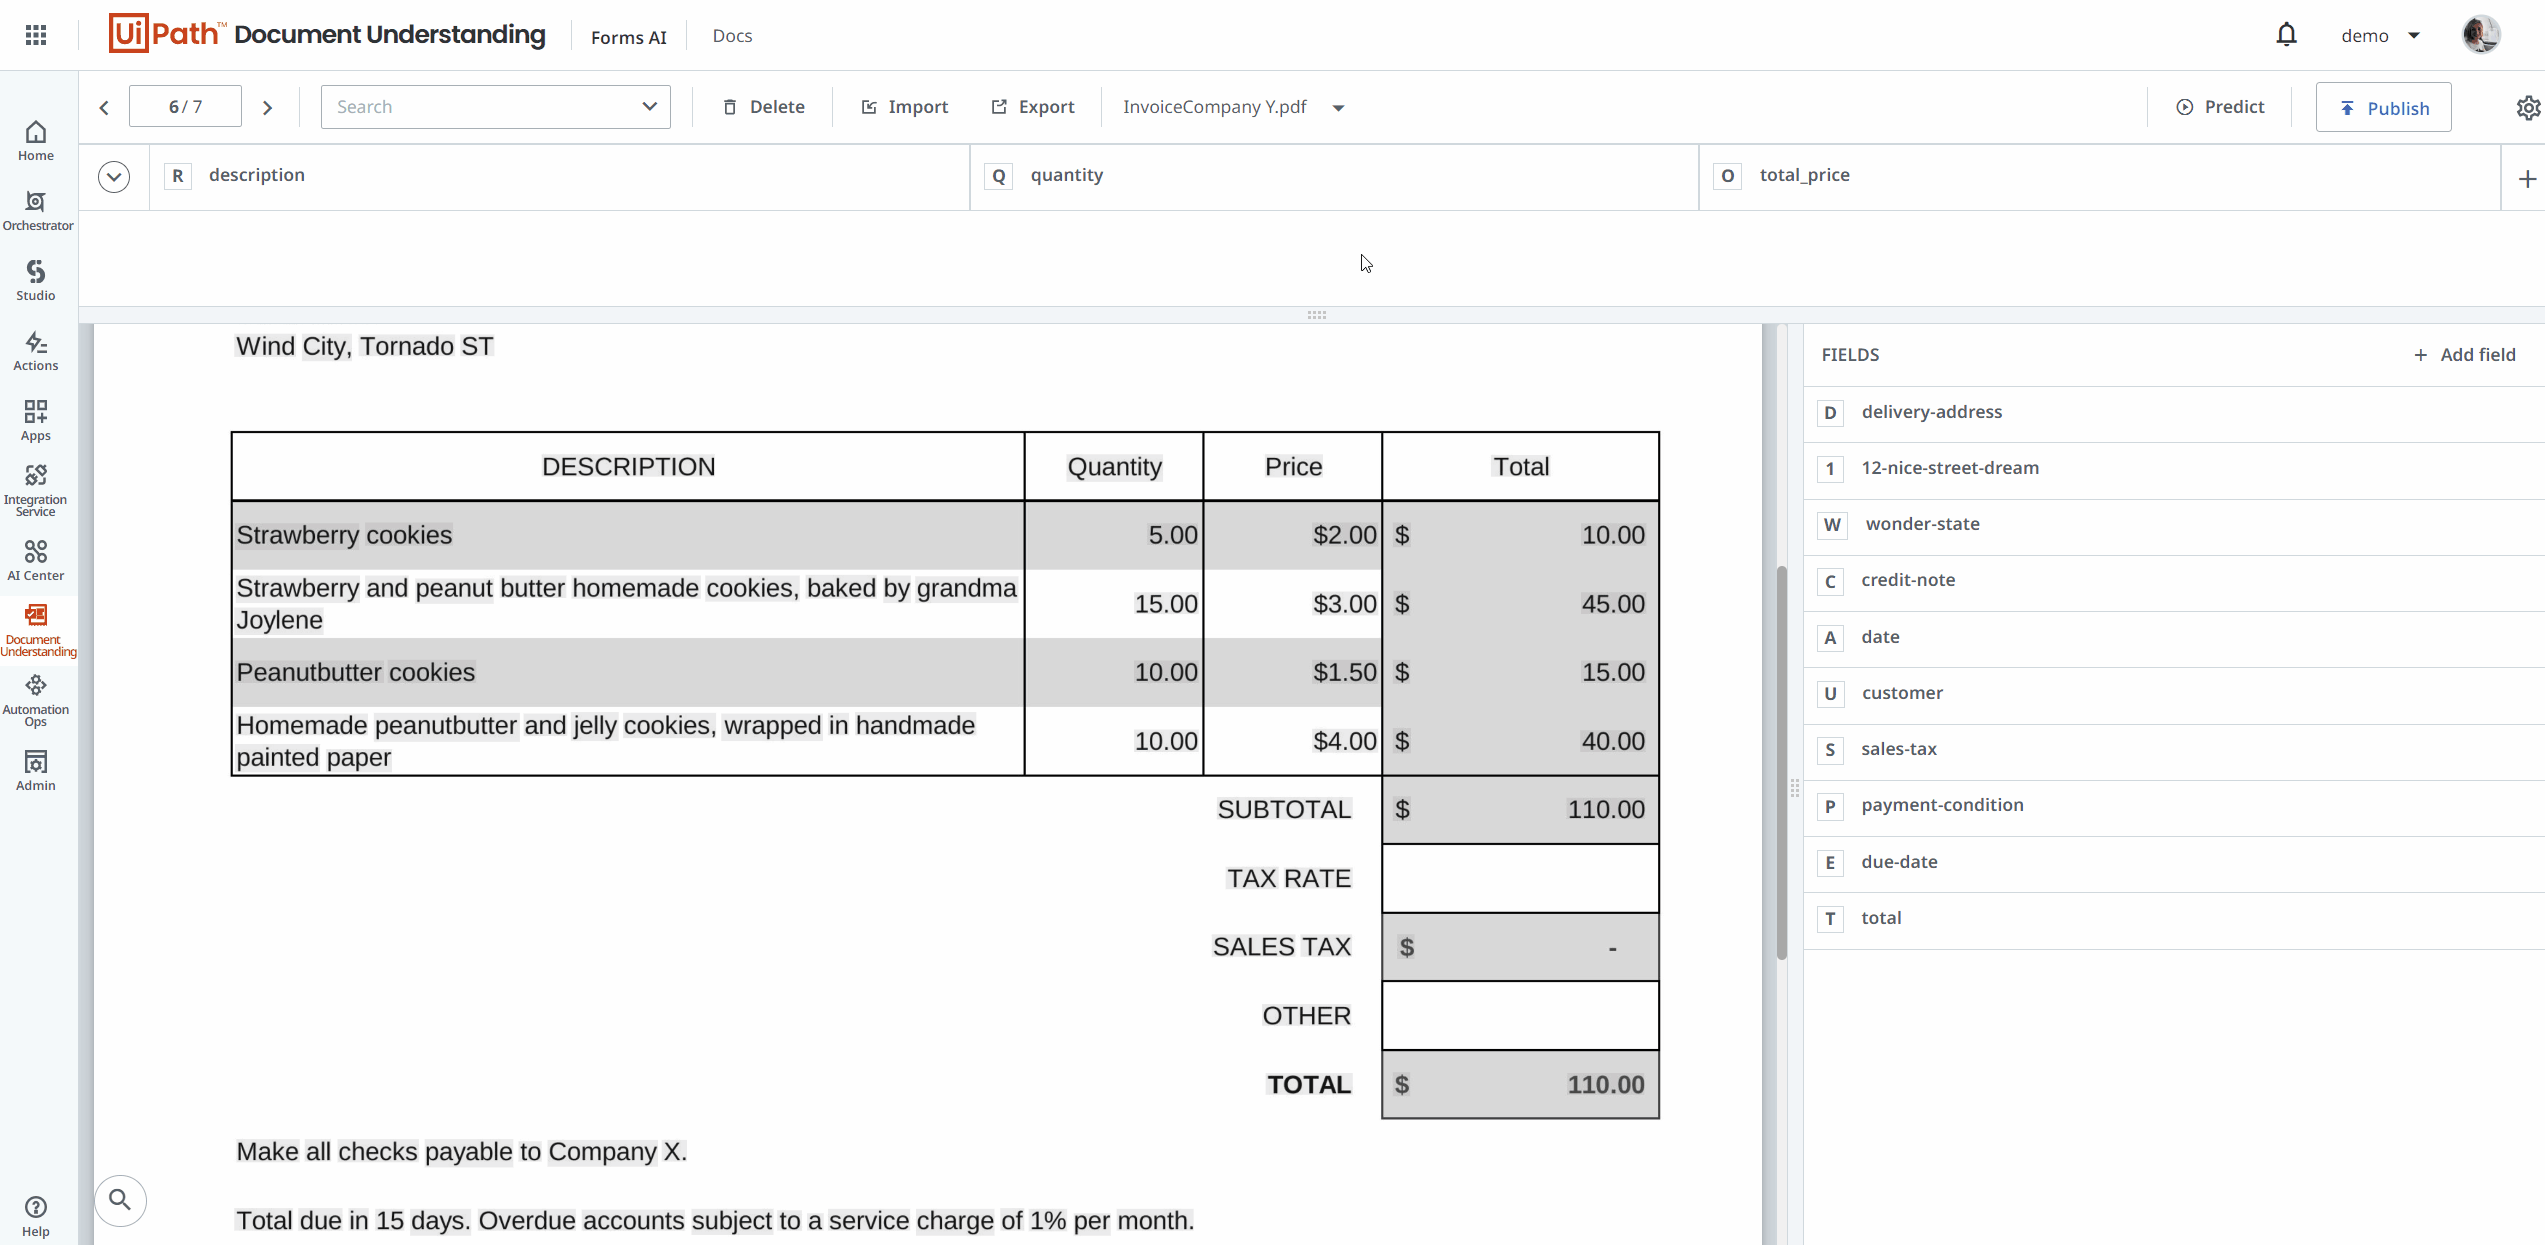Open Integration Service from sidebar
This screenshot has height=1245, width=2545.
point(36,490)
